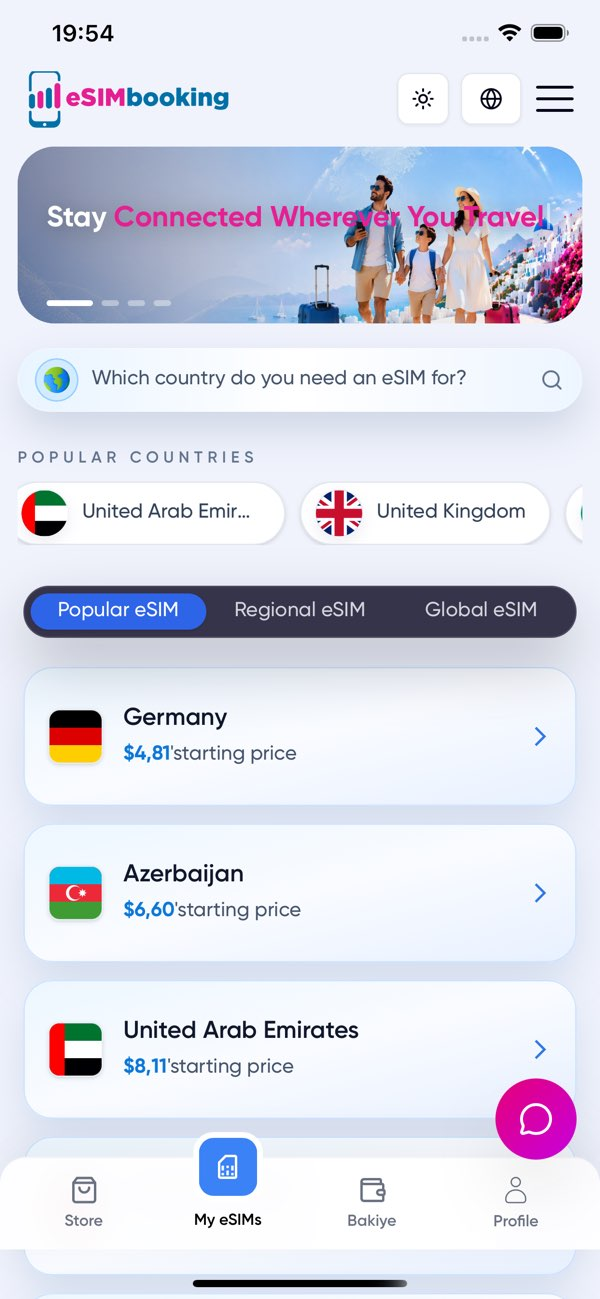Open Store tab icon

84,1190
